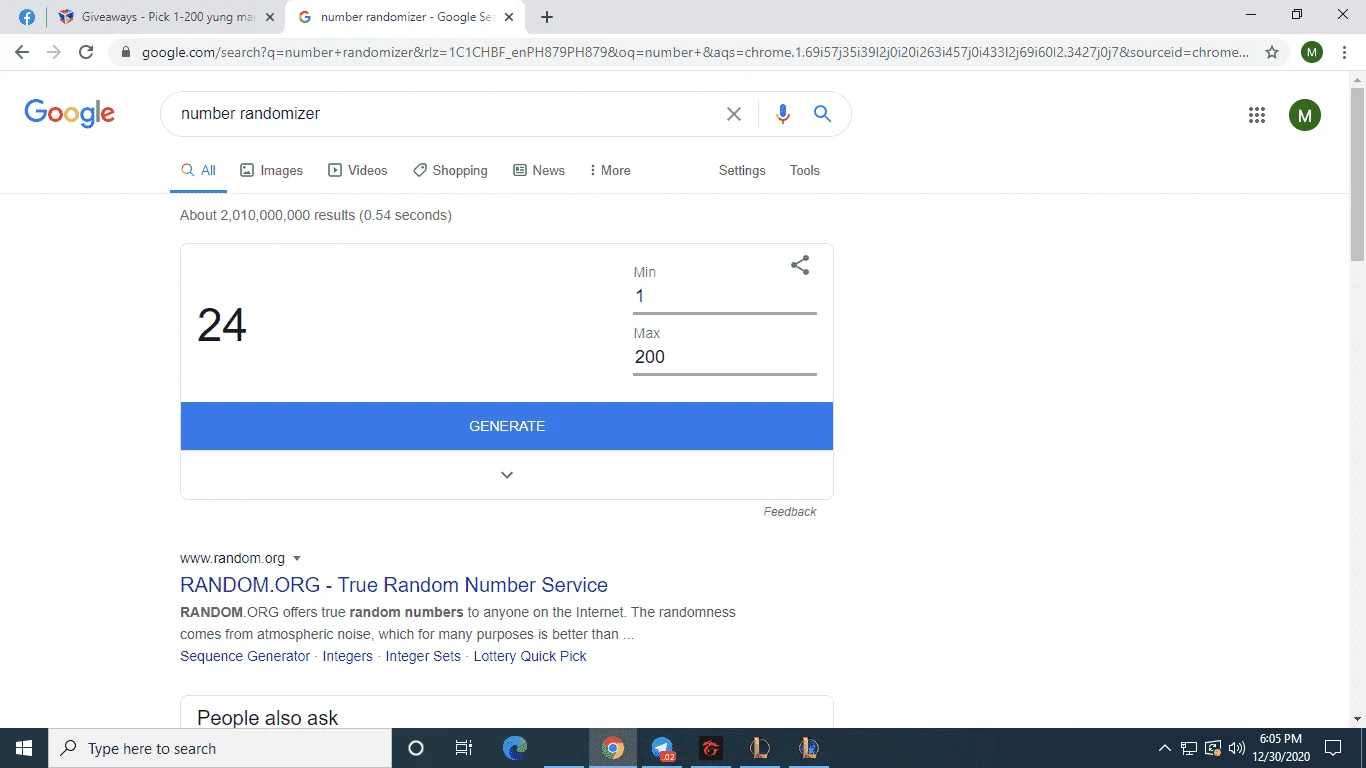Open Sequence Generator sitelink
The width and height of the screenshot is (1366, 768).
tap(245, 656)
